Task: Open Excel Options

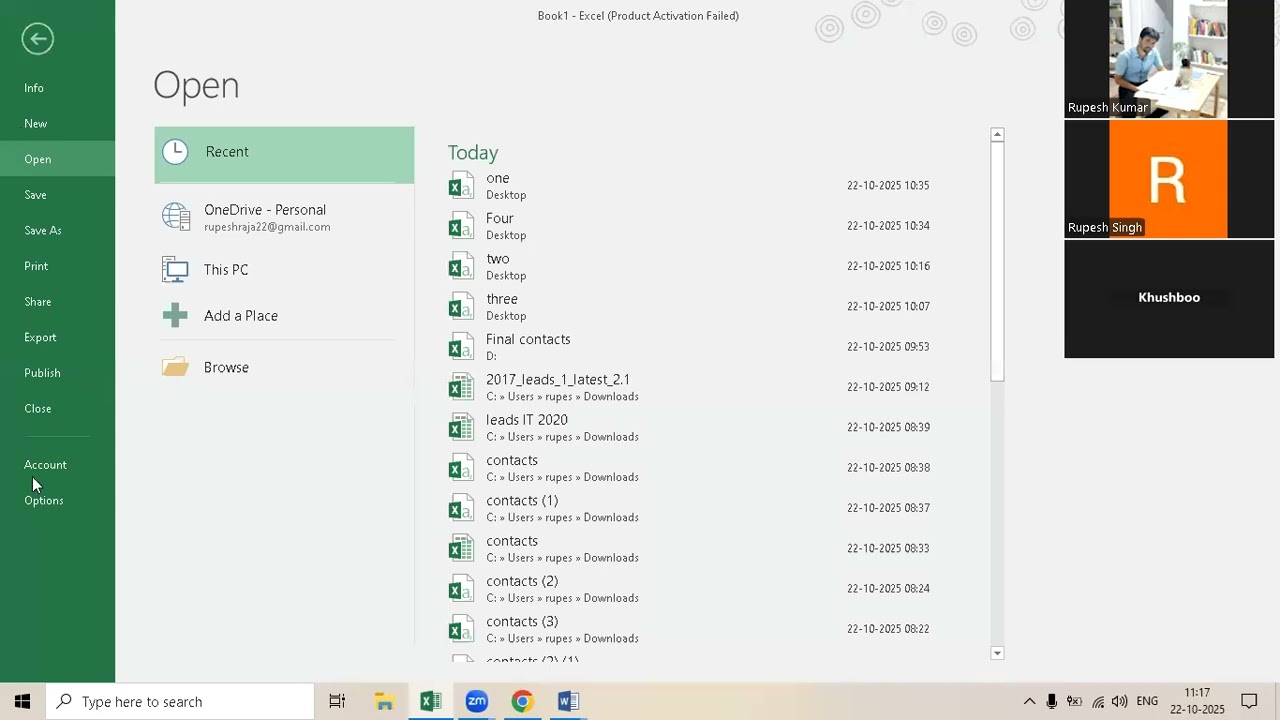Action: (x=44, y=501)
